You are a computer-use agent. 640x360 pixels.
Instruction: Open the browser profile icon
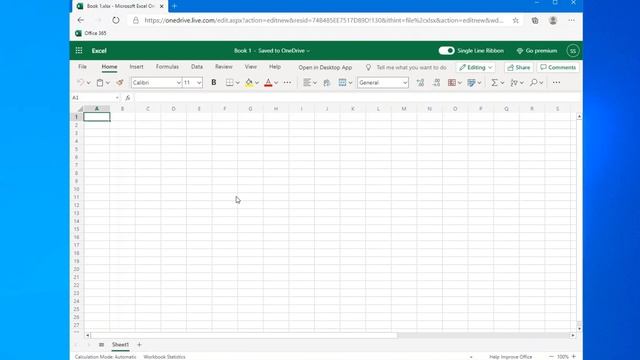(x=553, y=20)
